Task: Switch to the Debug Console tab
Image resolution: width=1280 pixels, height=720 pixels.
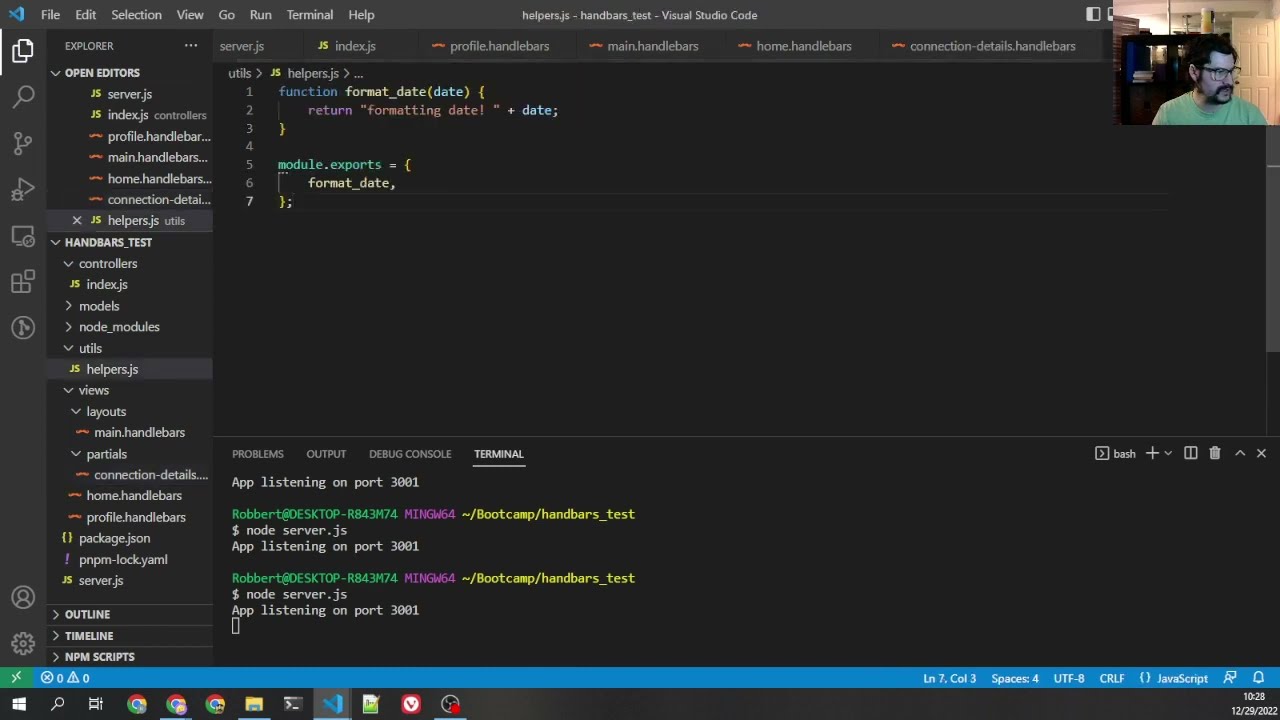Action: click(410, 454)
